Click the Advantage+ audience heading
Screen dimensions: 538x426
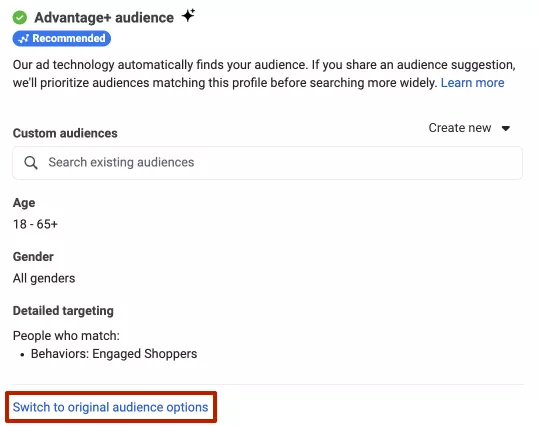[x=104, y=17]
